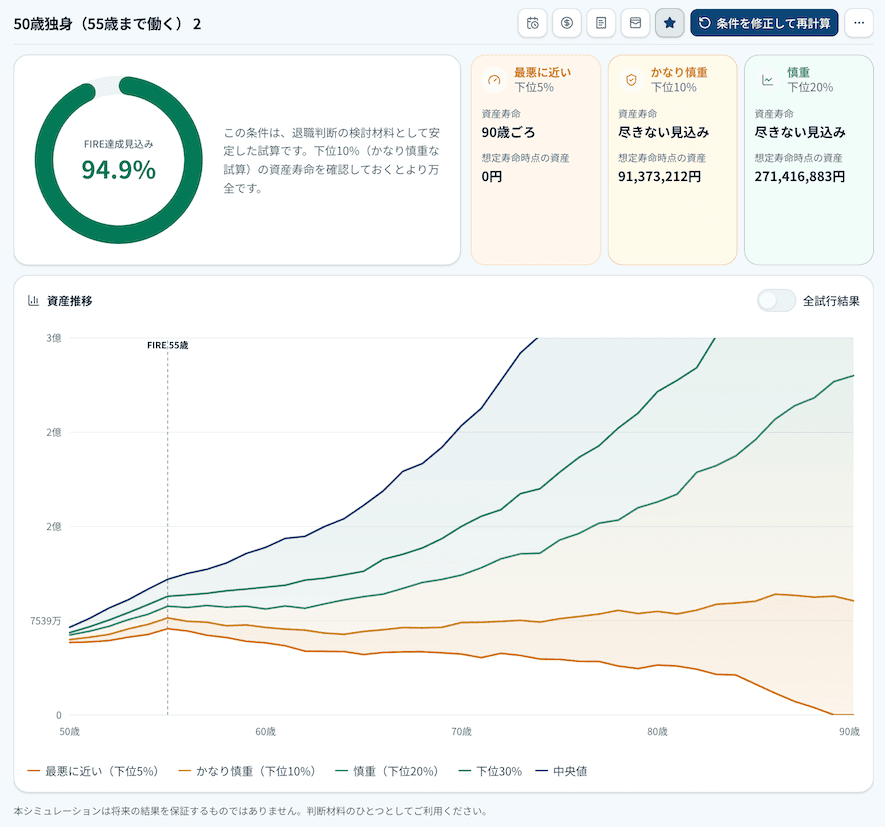885x827 pixels.
Task: Click the calendar-clock schedule icon
Action: (532, 23)
